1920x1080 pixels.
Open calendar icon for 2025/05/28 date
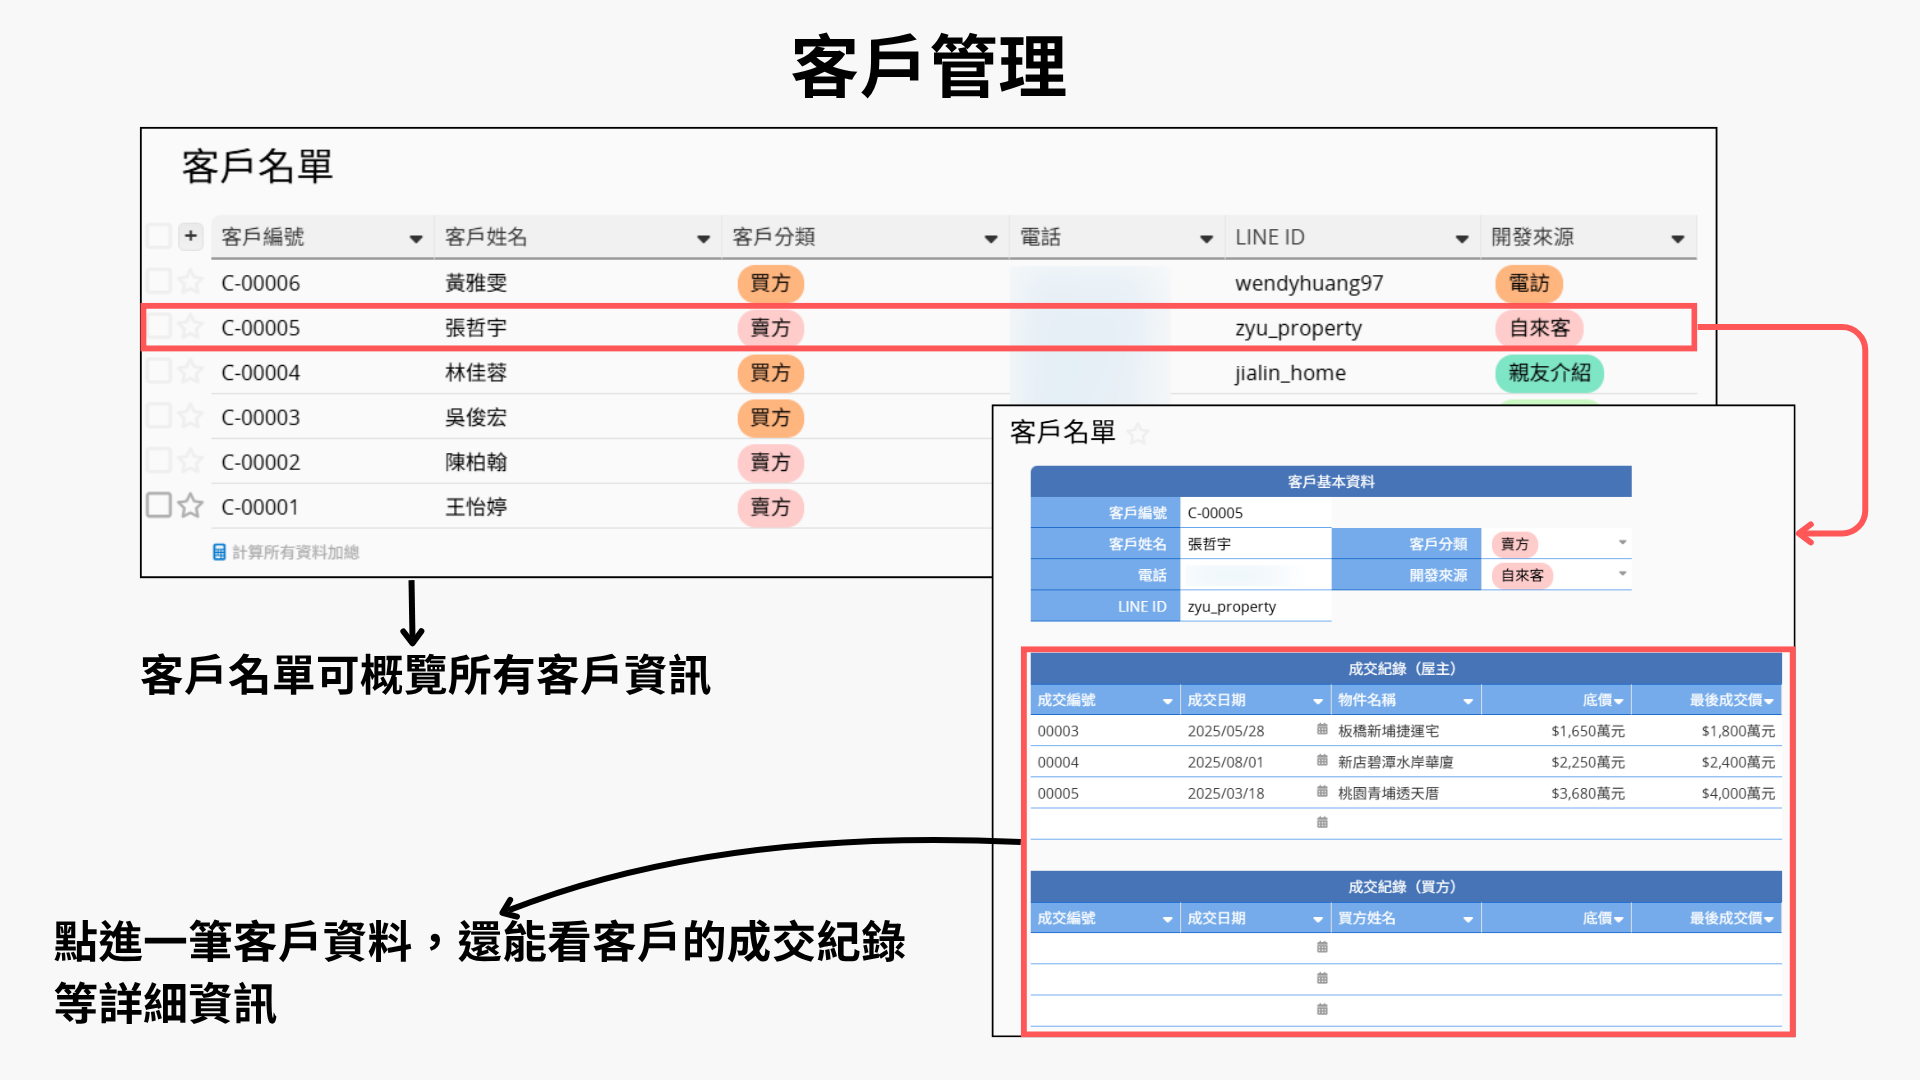coord(1322,730)
